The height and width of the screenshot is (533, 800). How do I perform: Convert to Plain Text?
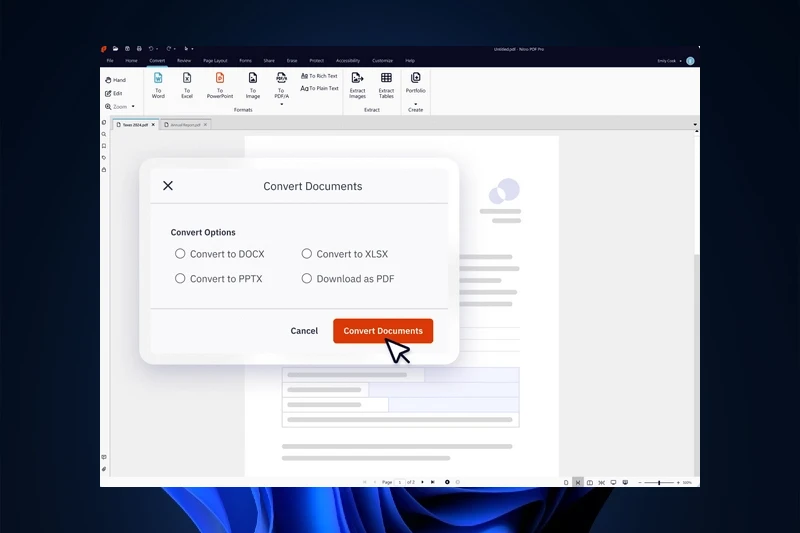(319, 88)
